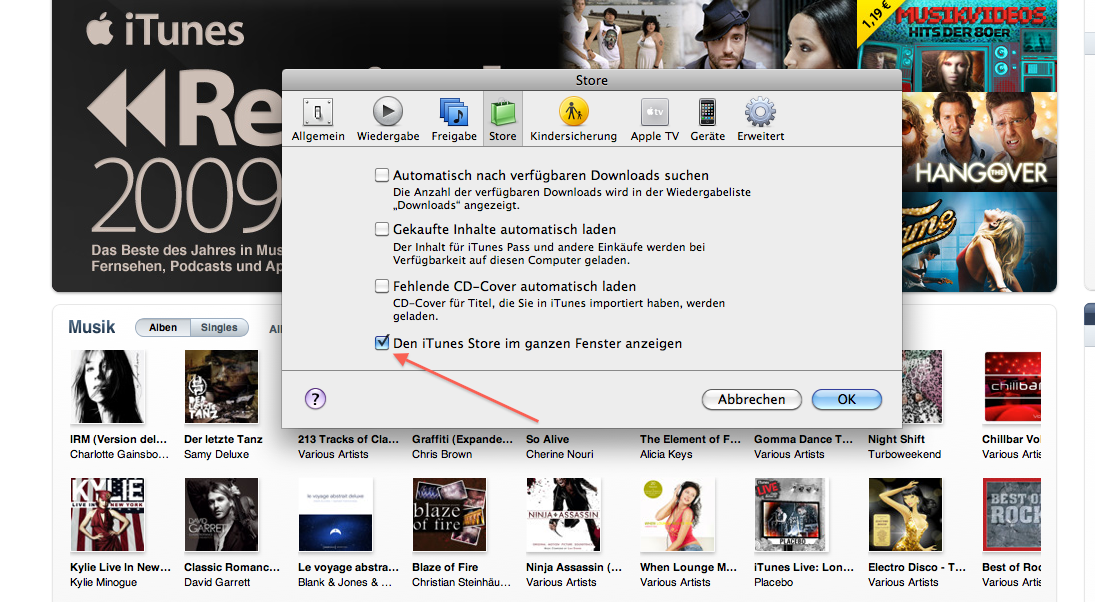The width and height of the screenshot is (1095, 602).
Task: Enable Fehlende CD-Cover automatisch laden checkbox
Action: 382,286
